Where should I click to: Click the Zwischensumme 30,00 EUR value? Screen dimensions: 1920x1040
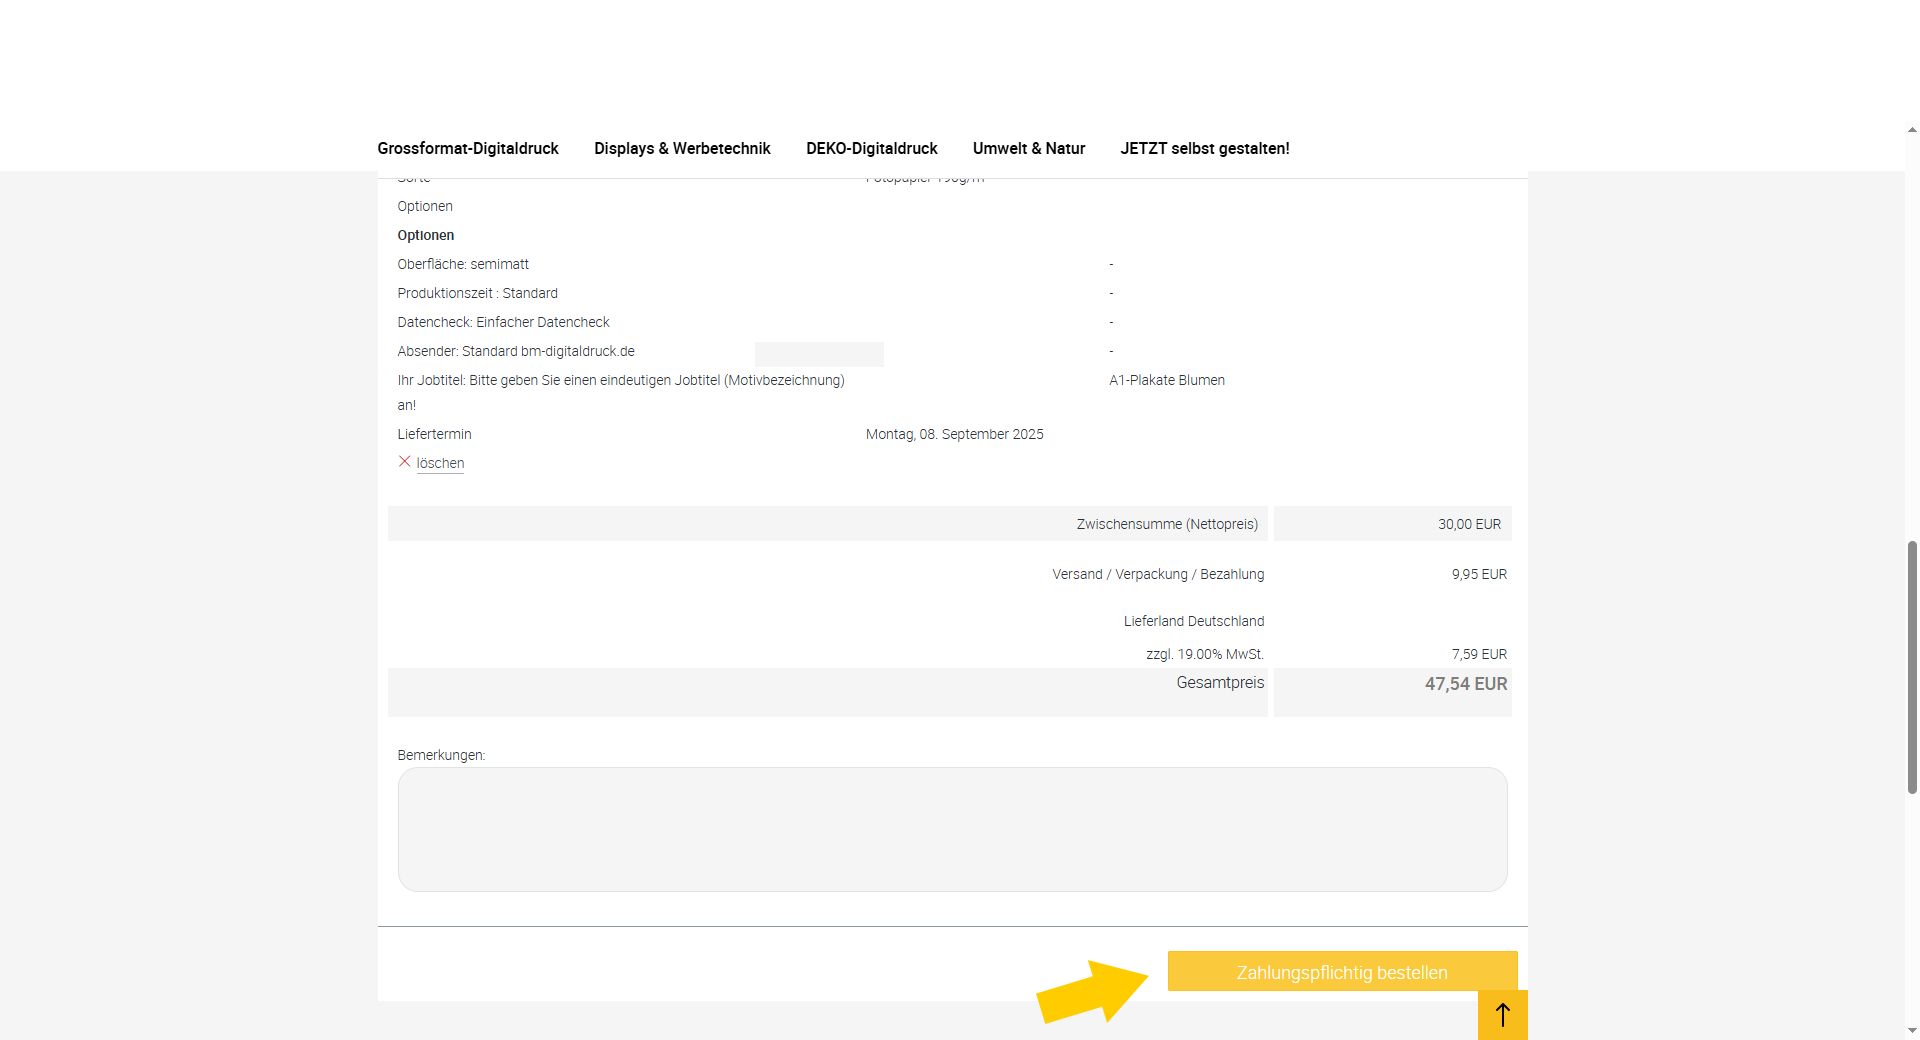pos(1469,524)
